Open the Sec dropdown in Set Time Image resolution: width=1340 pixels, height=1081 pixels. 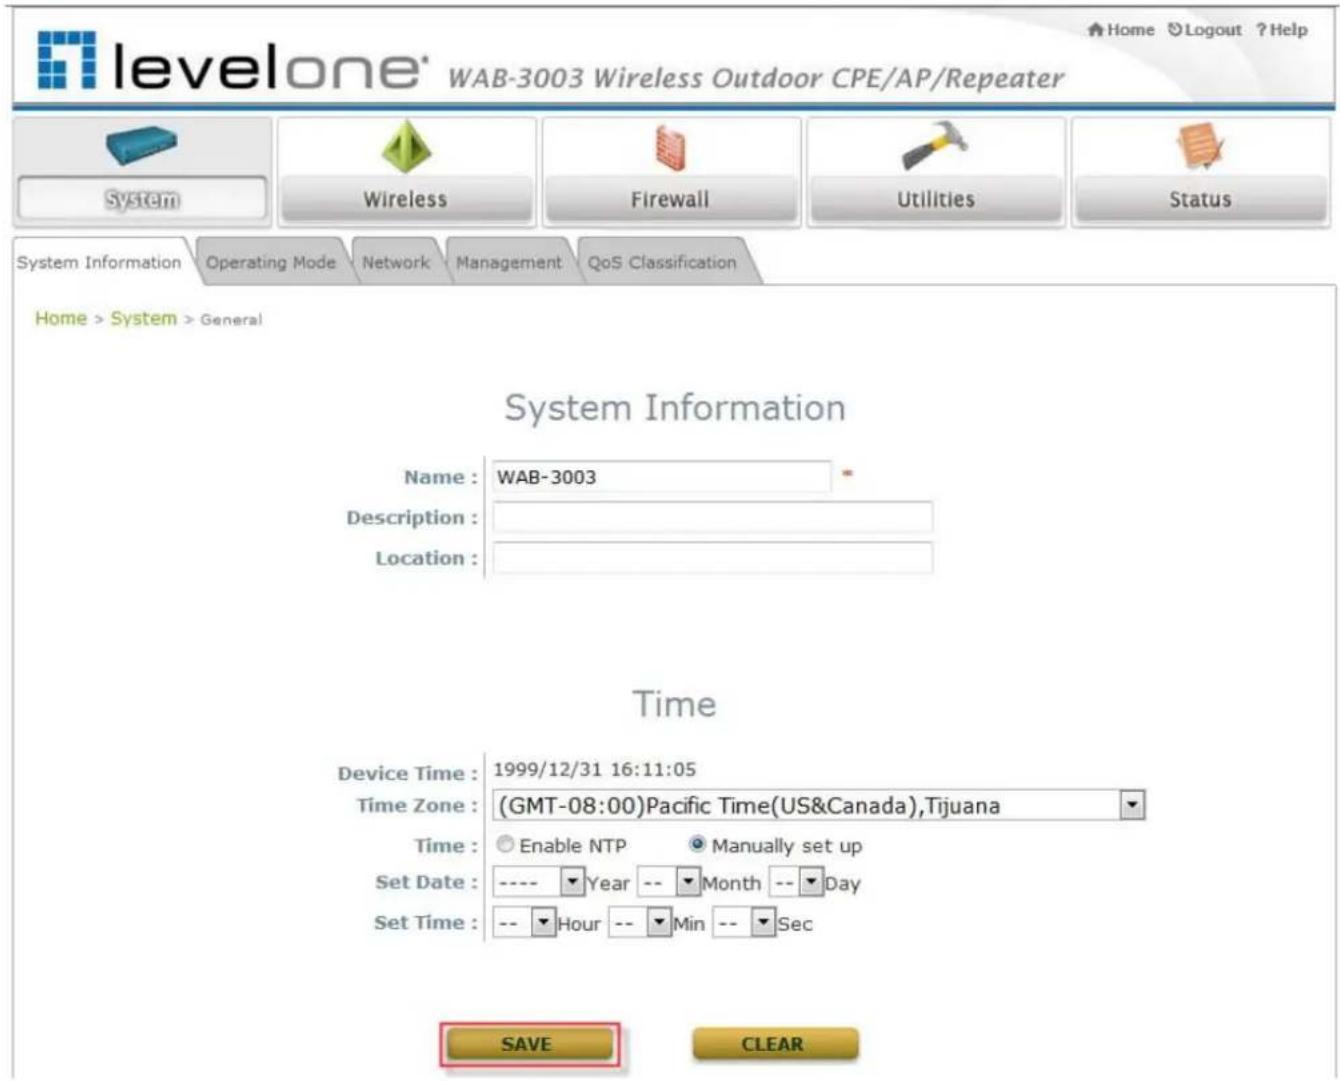pos(745,923)
